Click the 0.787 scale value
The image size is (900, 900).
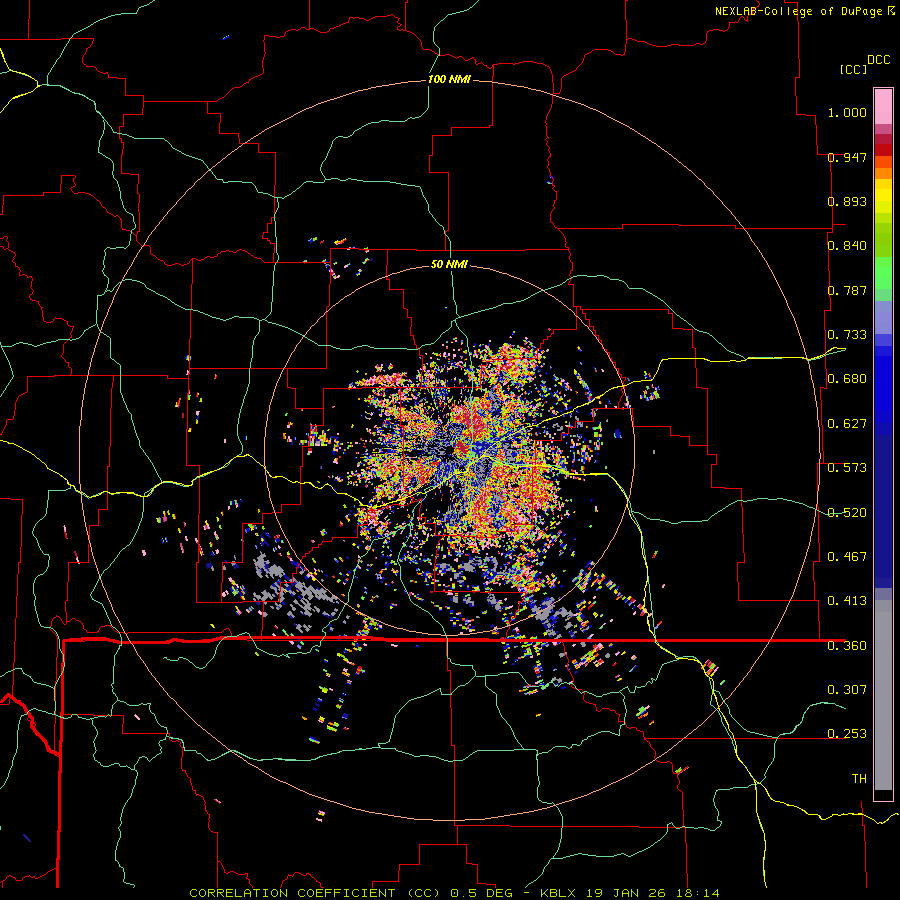(847, 290)
